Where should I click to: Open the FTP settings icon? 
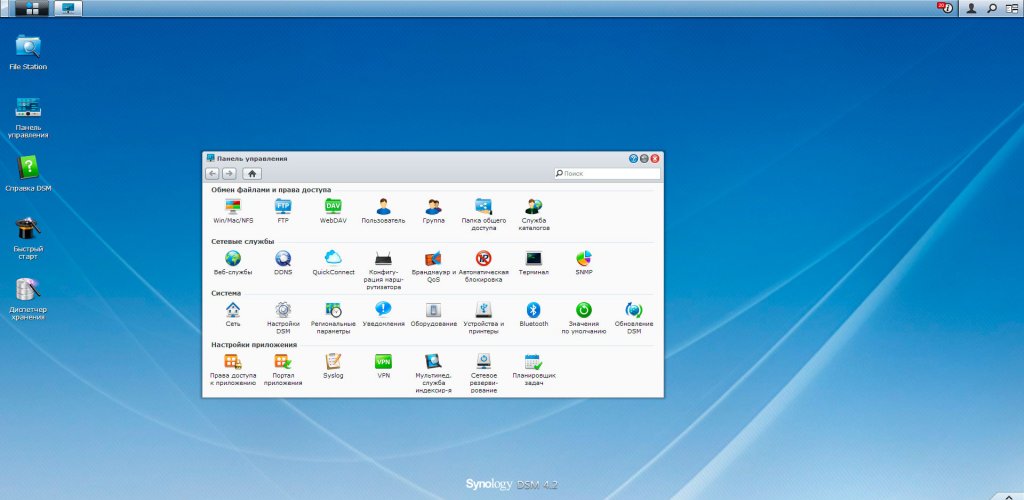click(283, 206)
